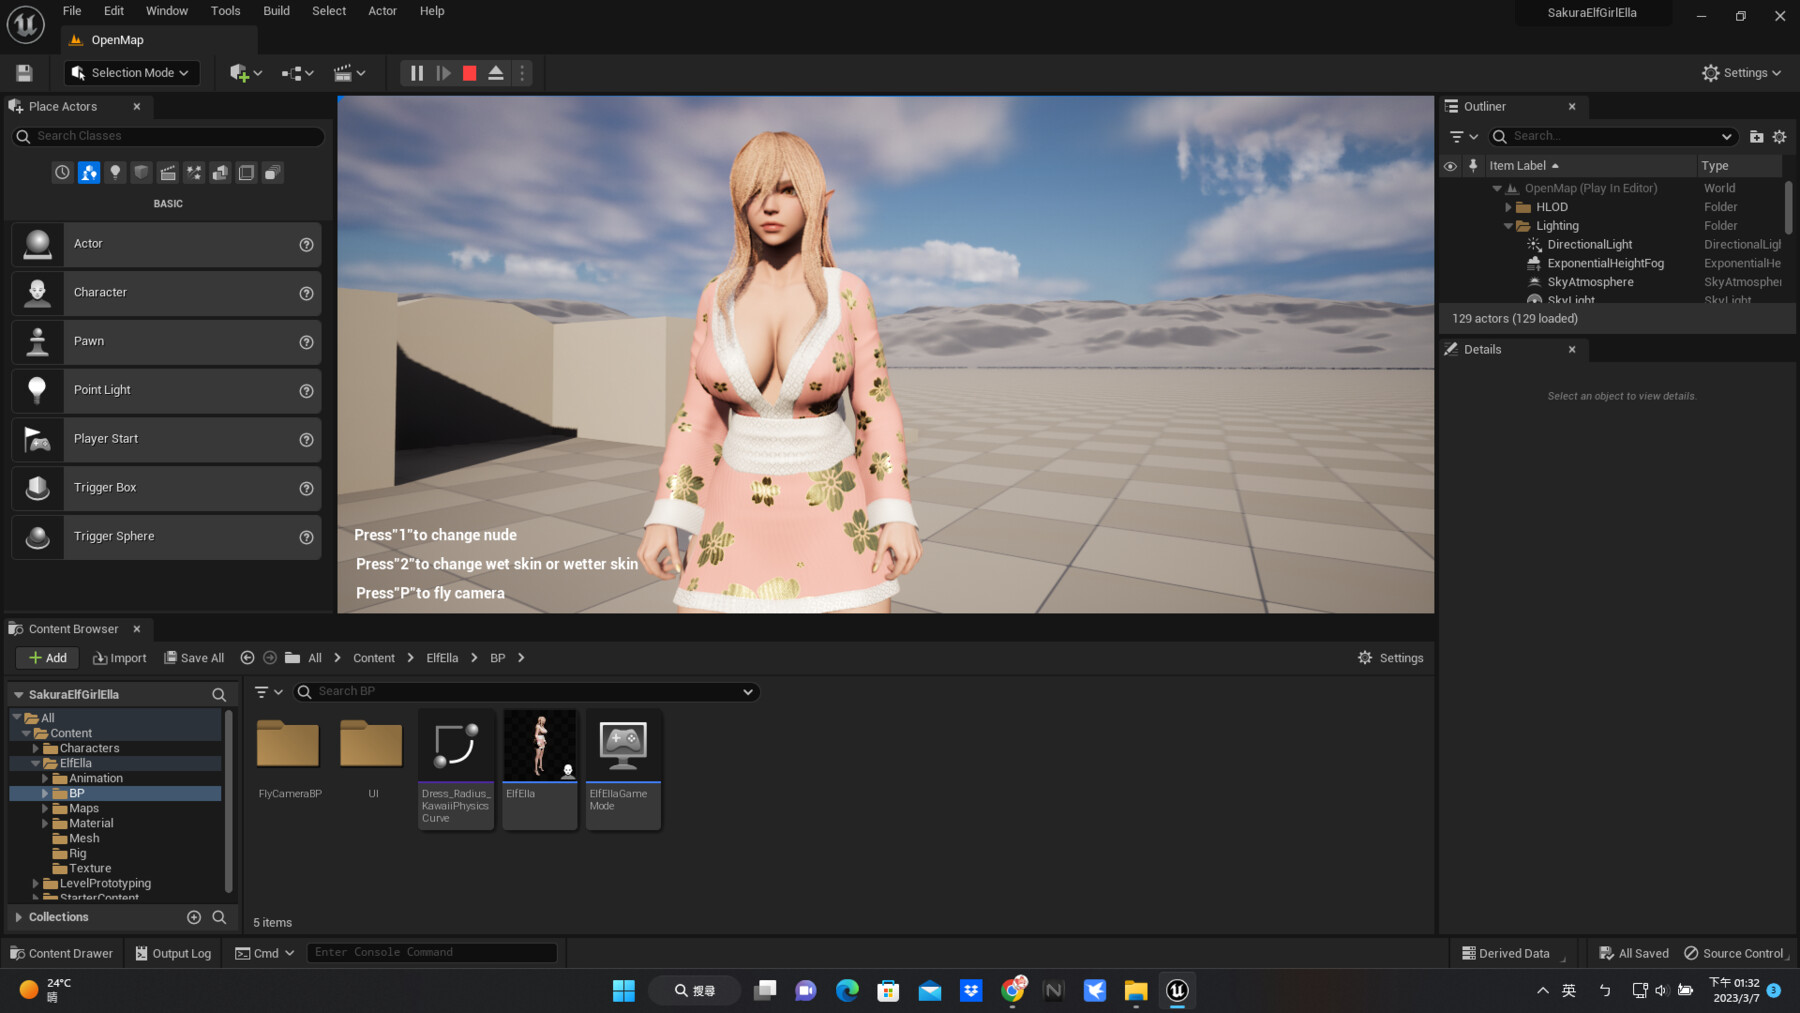Select the Visual Effects category icon
This screenshot has width=1800, height=1013.
(193, 172)
